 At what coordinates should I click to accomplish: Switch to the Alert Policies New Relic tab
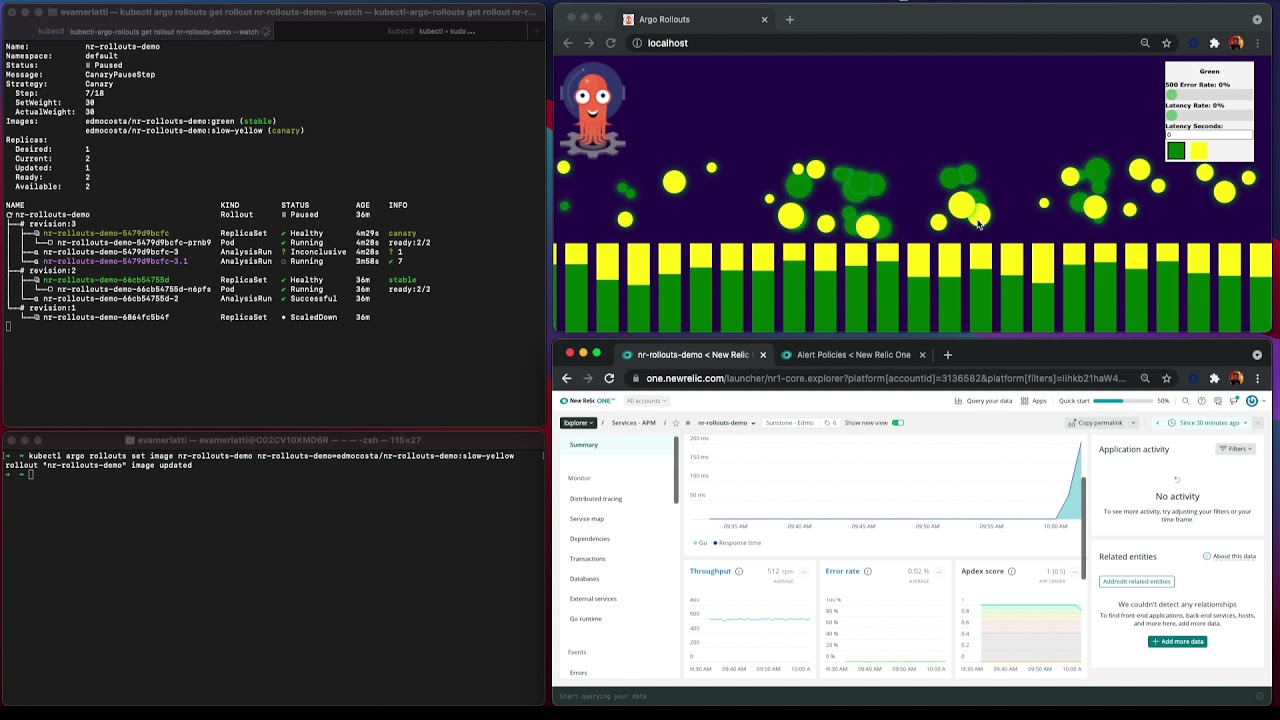[852, 354]
